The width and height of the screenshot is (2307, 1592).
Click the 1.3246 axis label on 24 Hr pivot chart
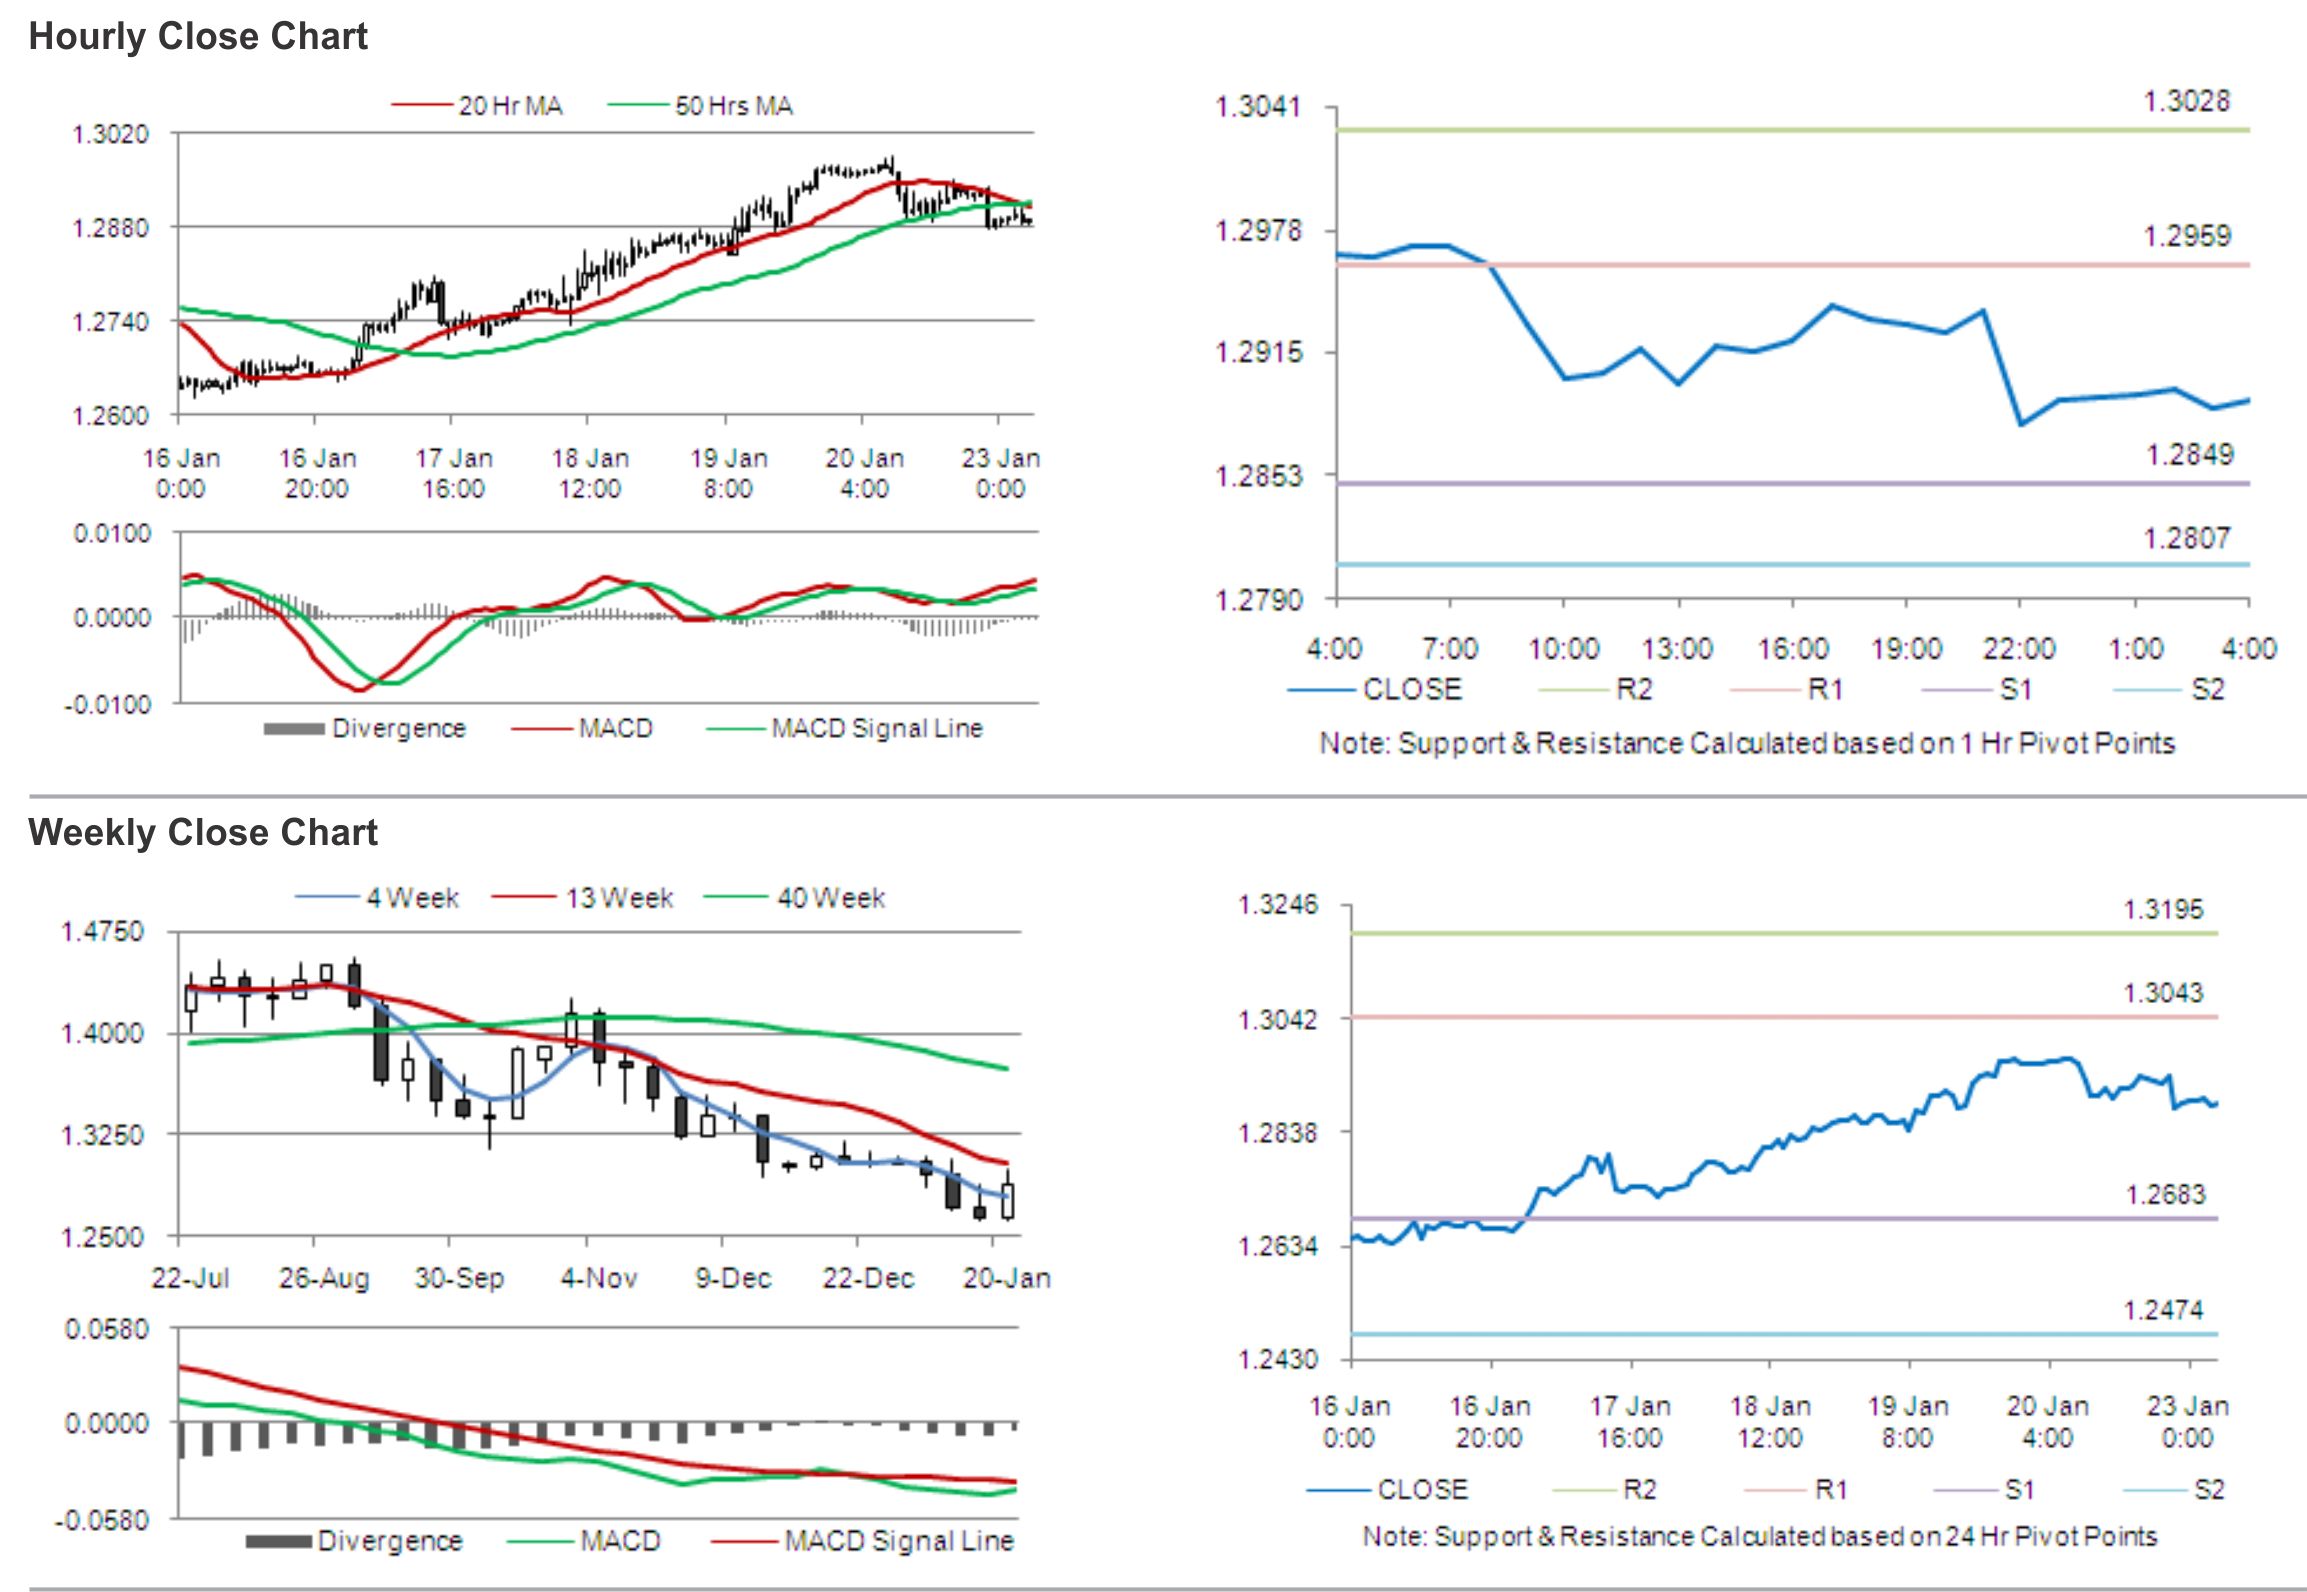pyautogui.click(x=1278, y=905)
